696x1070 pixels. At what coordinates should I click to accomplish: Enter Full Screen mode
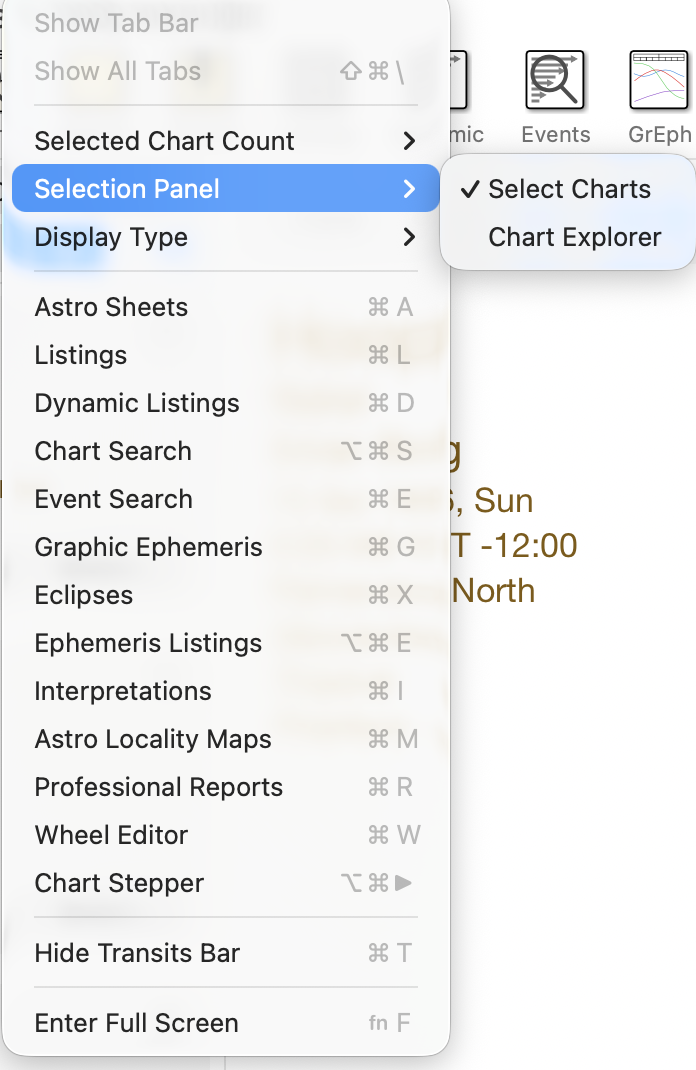136,1023
